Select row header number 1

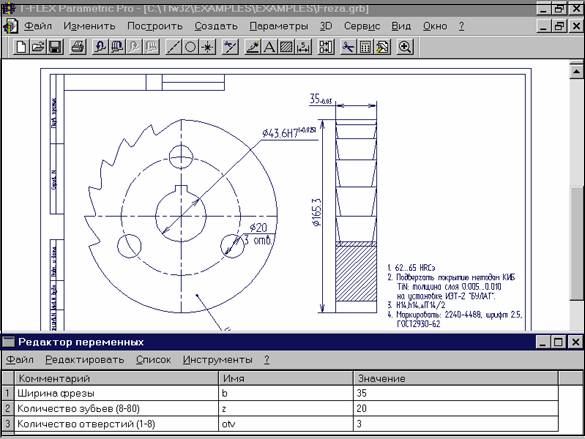pyautogui.click(x=7, y=393)
